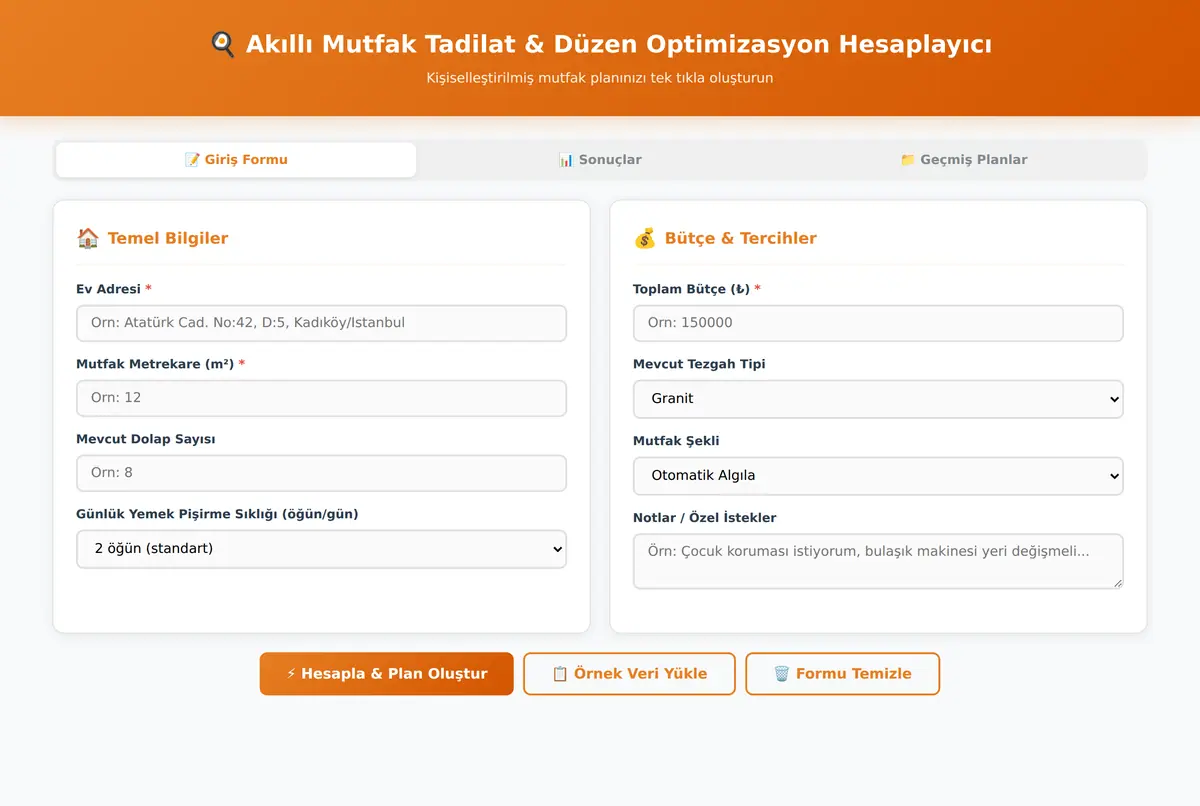
Task: Click the frying pan icon in the header
Action: pyautogui.click(x=222, y=44)
